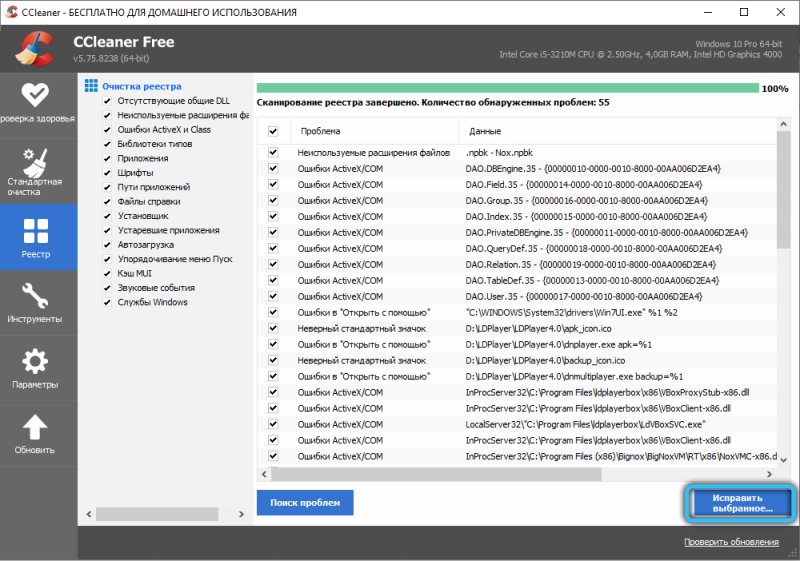Click the category panel scroll-left arrow
Image resolution: width=800 pixels, height=561 pixels.
point(89,514)
